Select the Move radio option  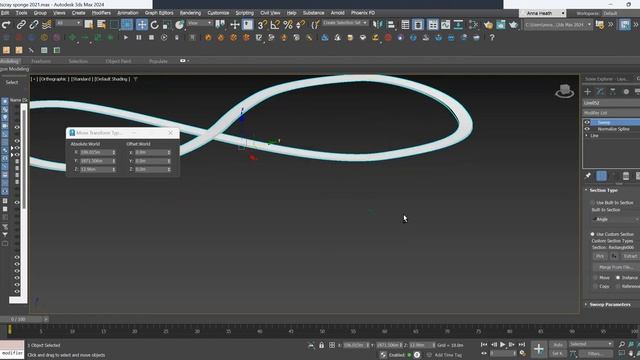(x=595, y=278)
